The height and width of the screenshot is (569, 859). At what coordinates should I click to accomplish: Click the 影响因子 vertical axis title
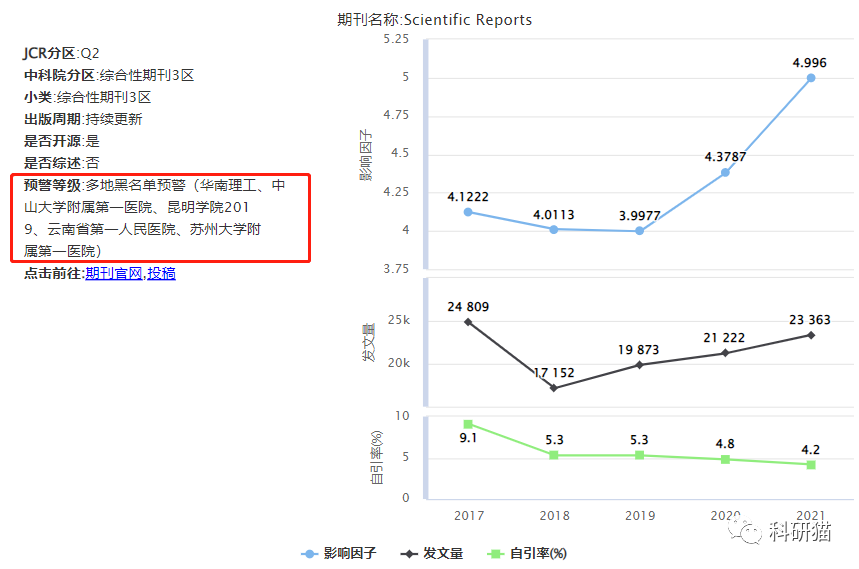(x=365, y=155)
